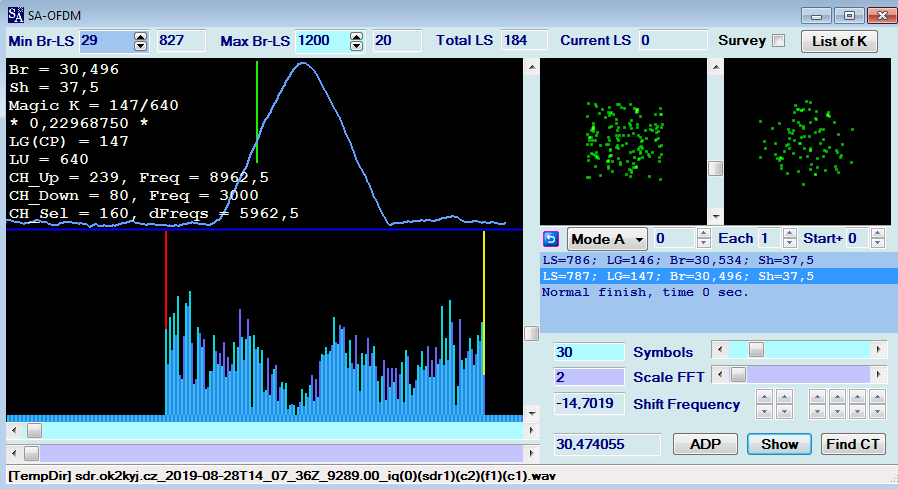
Task: Click the right constellation diagram
Action: (808, 141)
